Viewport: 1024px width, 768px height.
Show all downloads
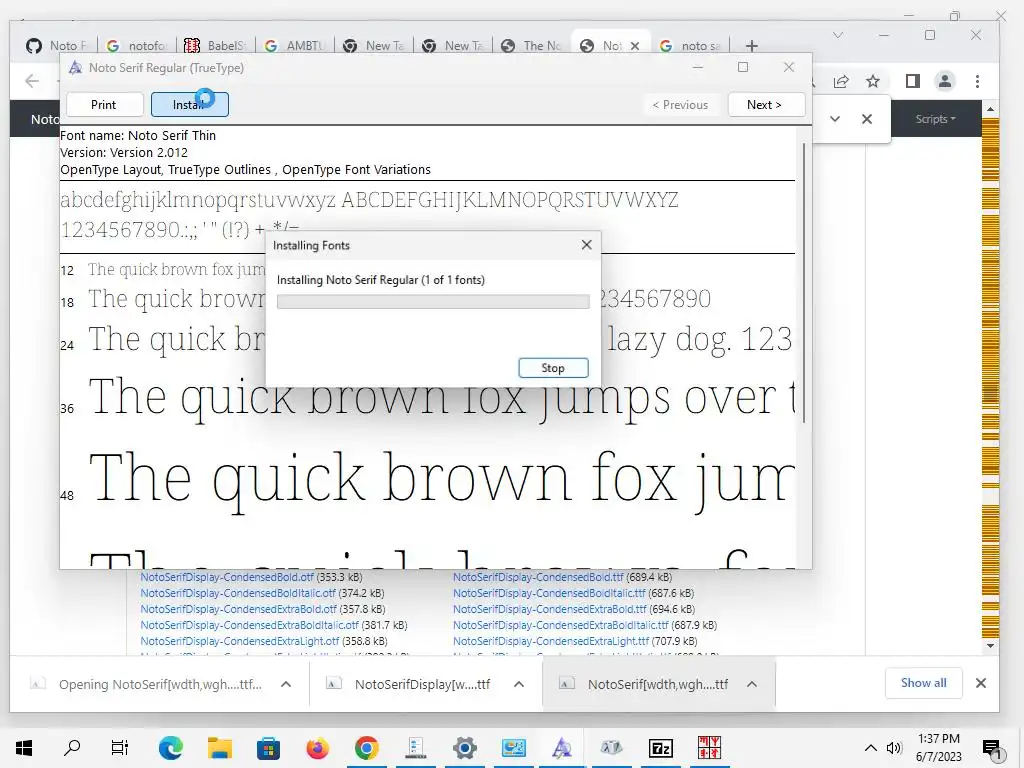point(923,683)
